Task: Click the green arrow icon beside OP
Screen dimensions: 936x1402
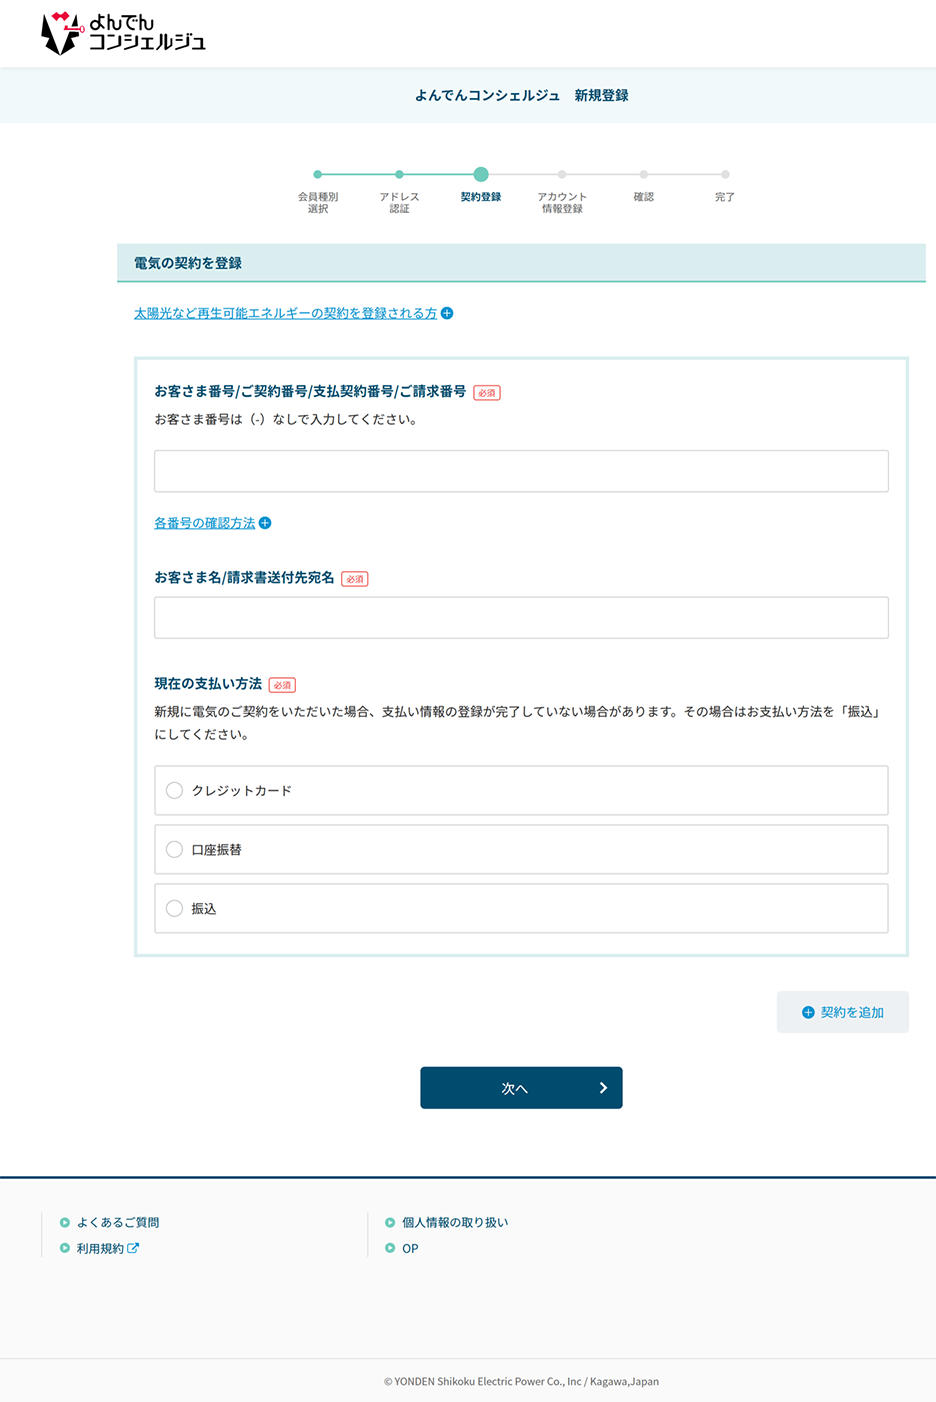Action: pos(389,1248)
